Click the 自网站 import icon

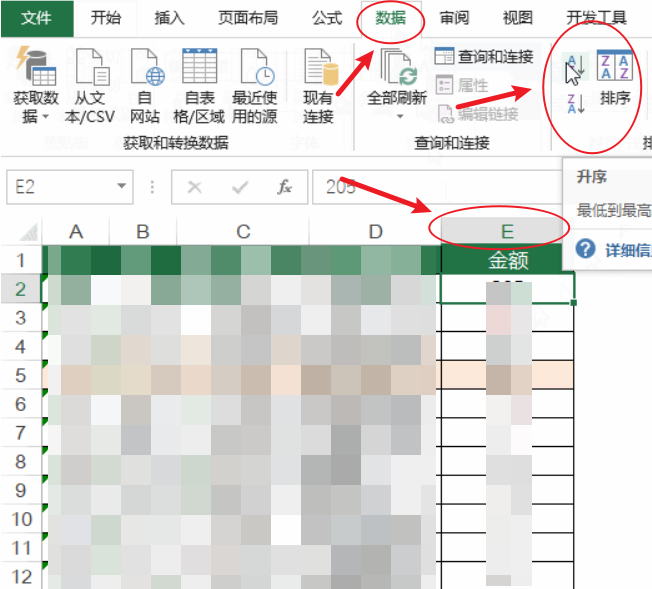tap(147, 66)
